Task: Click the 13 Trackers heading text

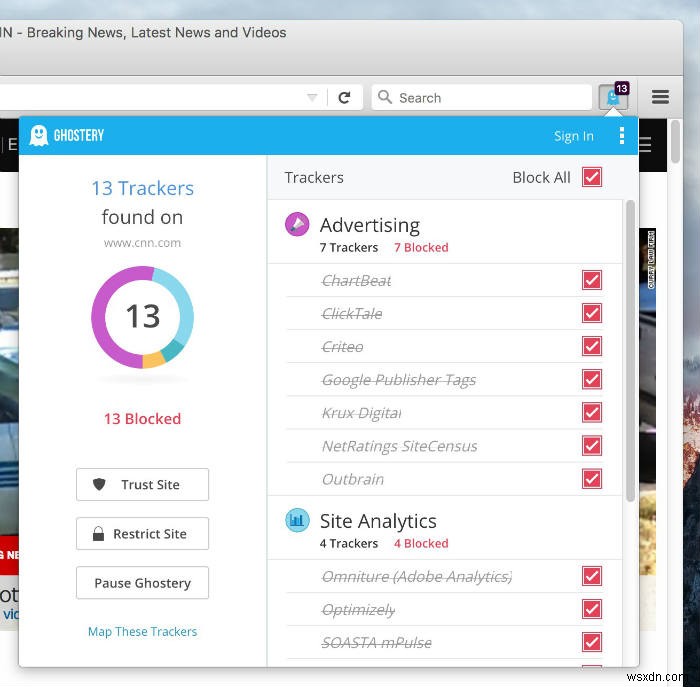Action: tap(142, 188)
